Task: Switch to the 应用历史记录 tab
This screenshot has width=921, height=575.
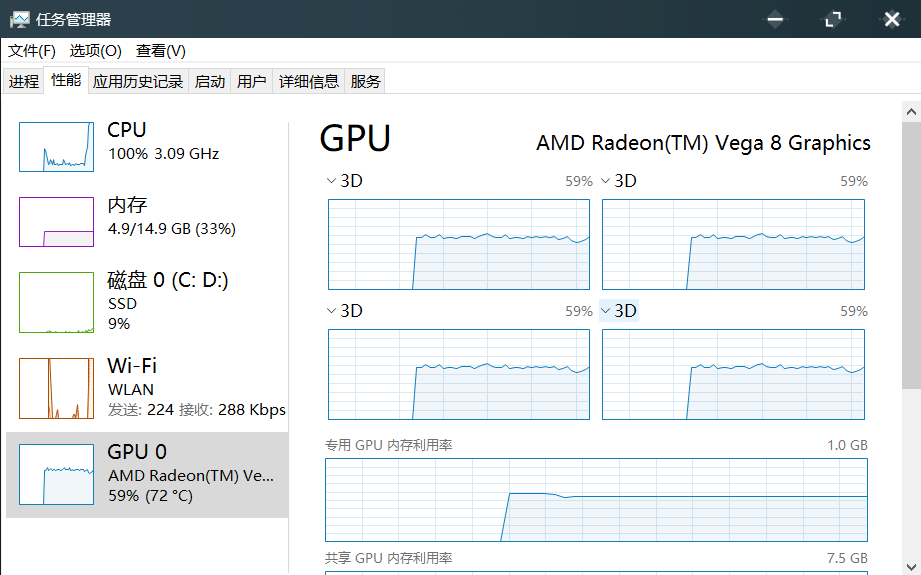Action: (138, 81)
